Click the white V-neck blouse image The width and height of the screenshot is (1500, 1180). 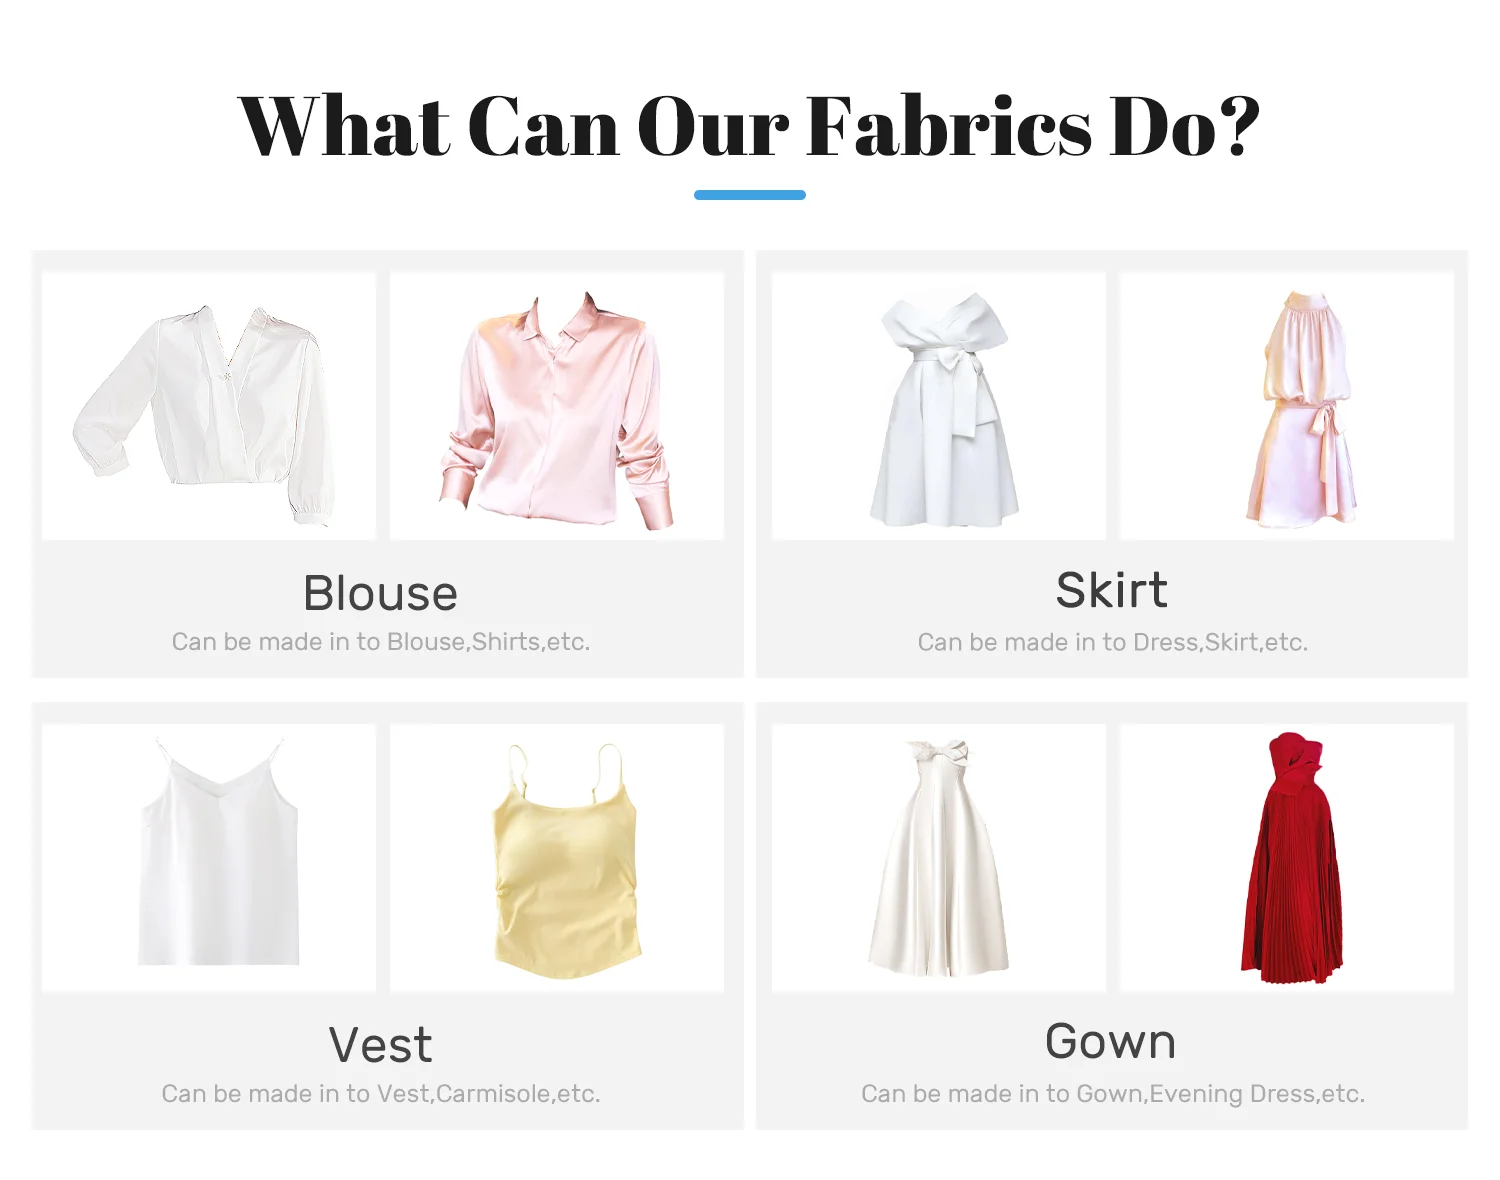coord(209,406)
